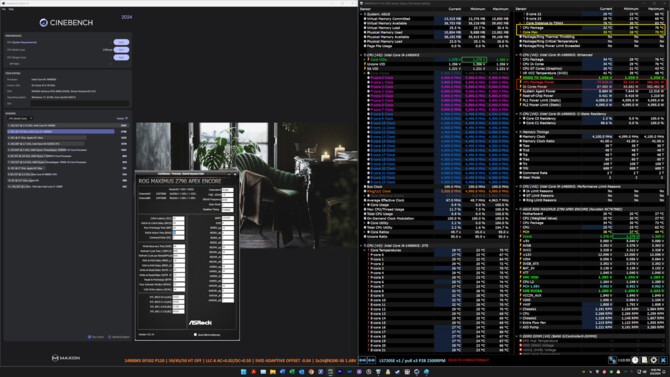Click the Cinebench sphere logo
This screenshot has width=670, height=377.
(x=43, y=23)
